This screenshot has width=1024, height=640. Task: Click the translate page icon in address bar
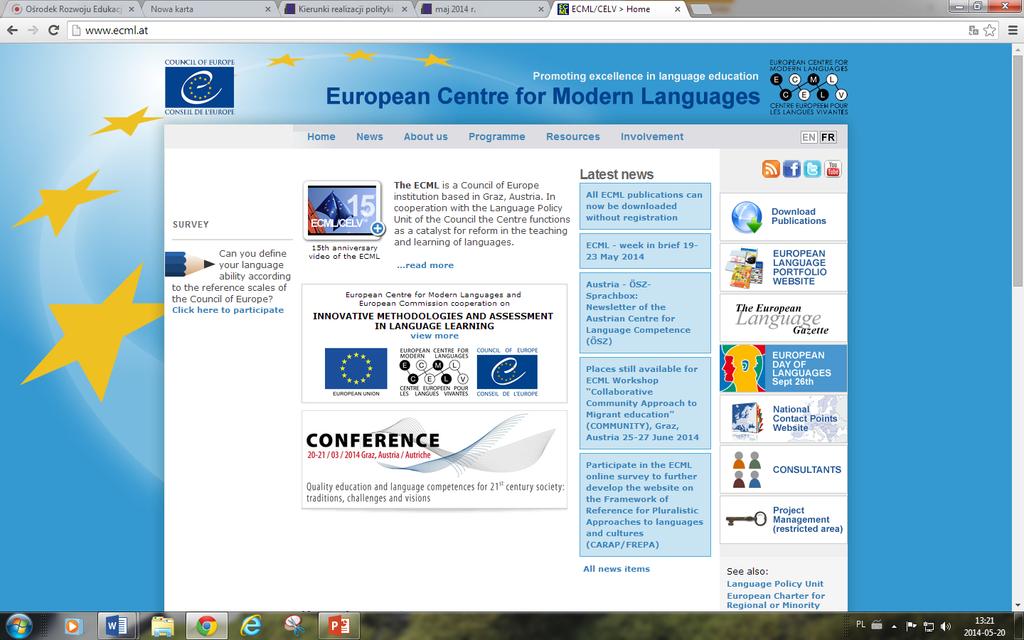(974, 30)
